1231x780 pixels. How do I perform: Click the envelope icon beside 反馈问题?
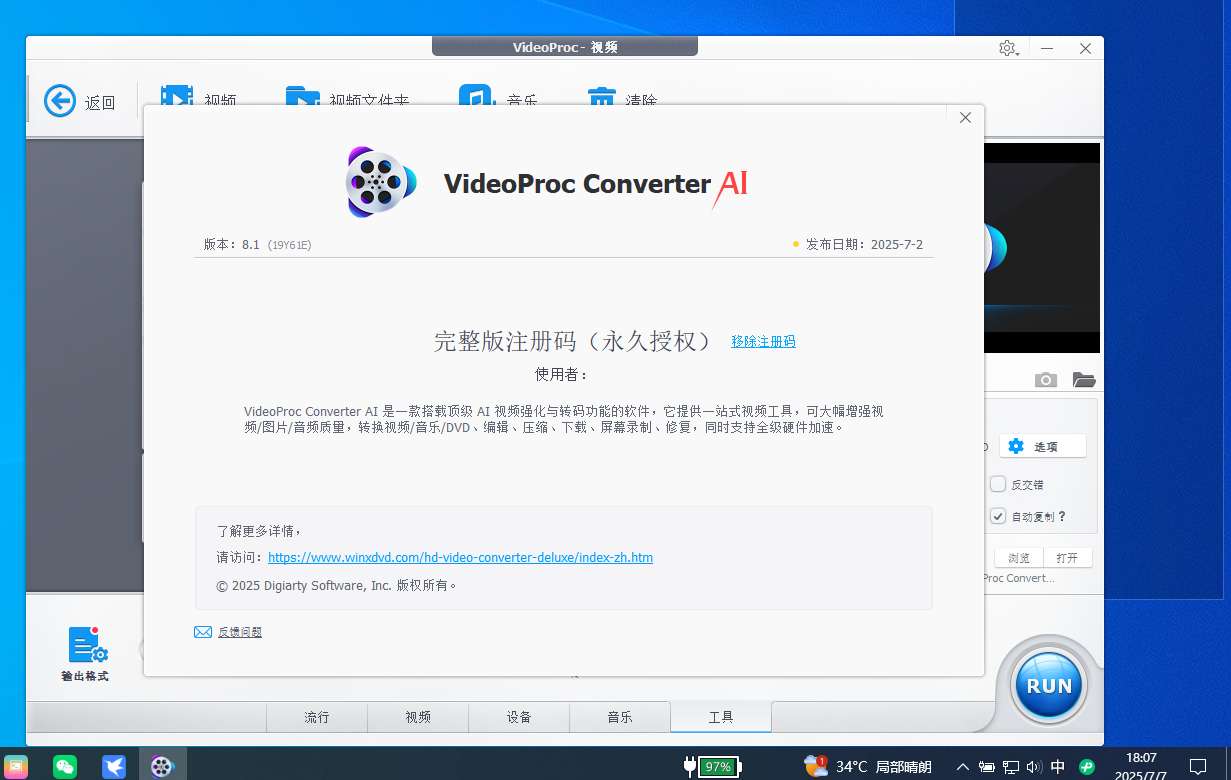tap(203, 632)
